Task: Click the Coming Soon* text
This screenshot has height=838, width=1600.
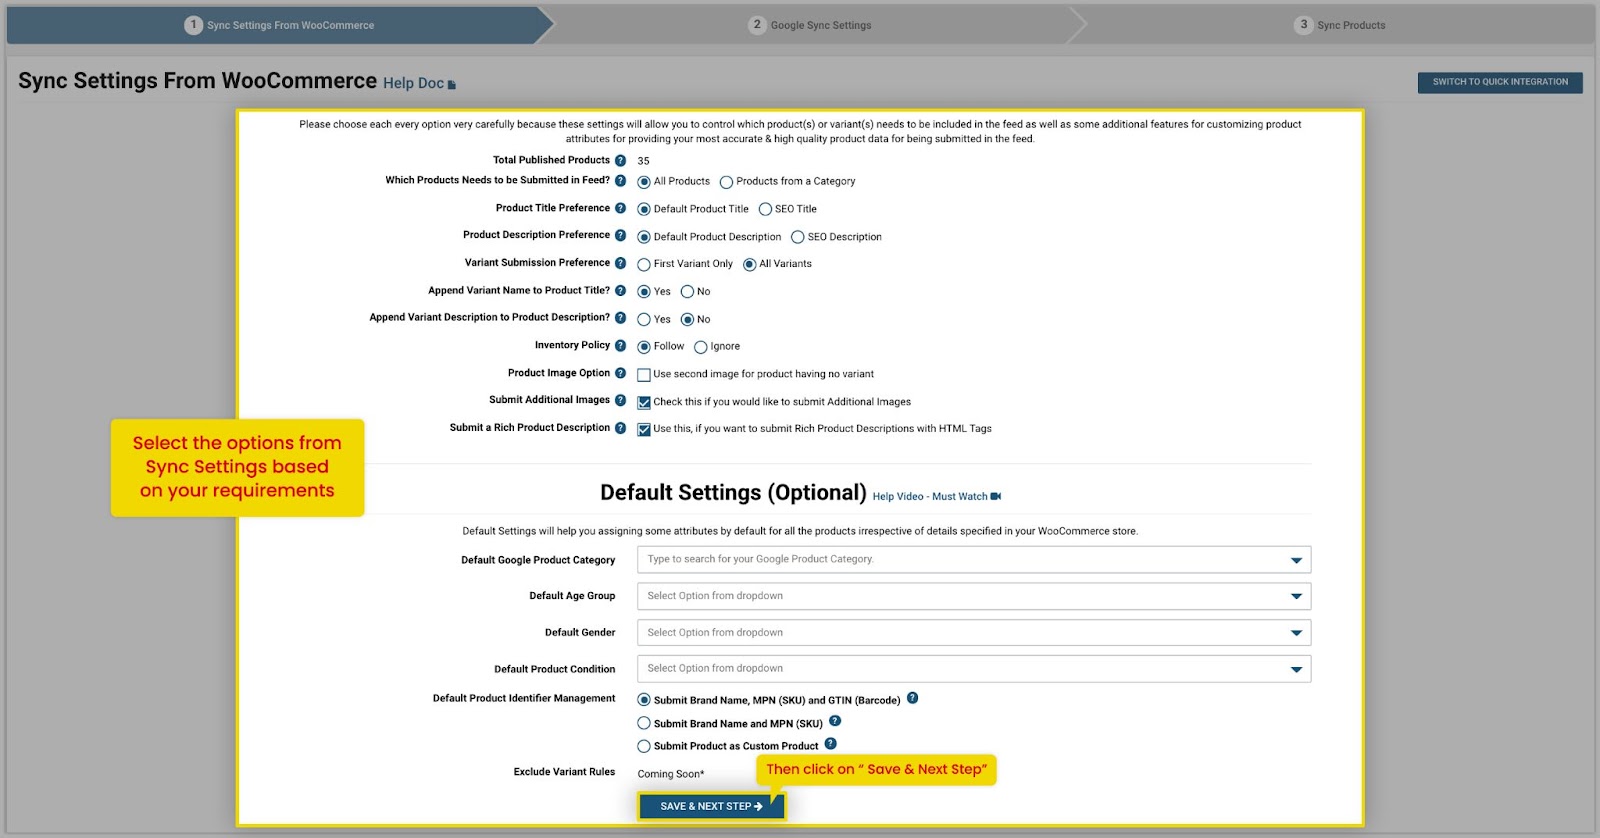Action: click(x=671, y=774)
